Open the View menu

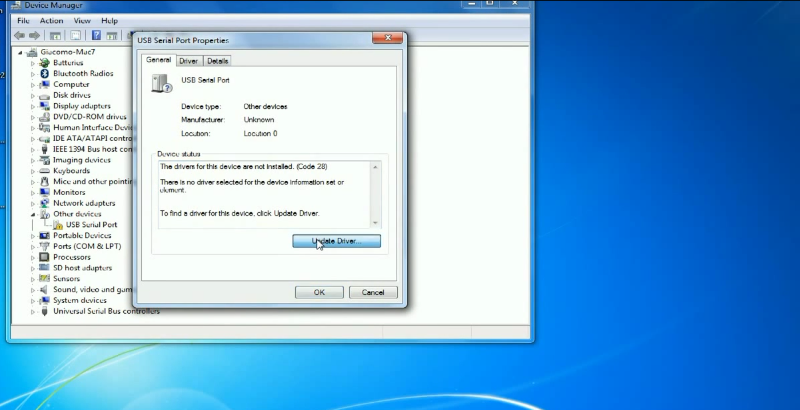(x=82, y=20)
